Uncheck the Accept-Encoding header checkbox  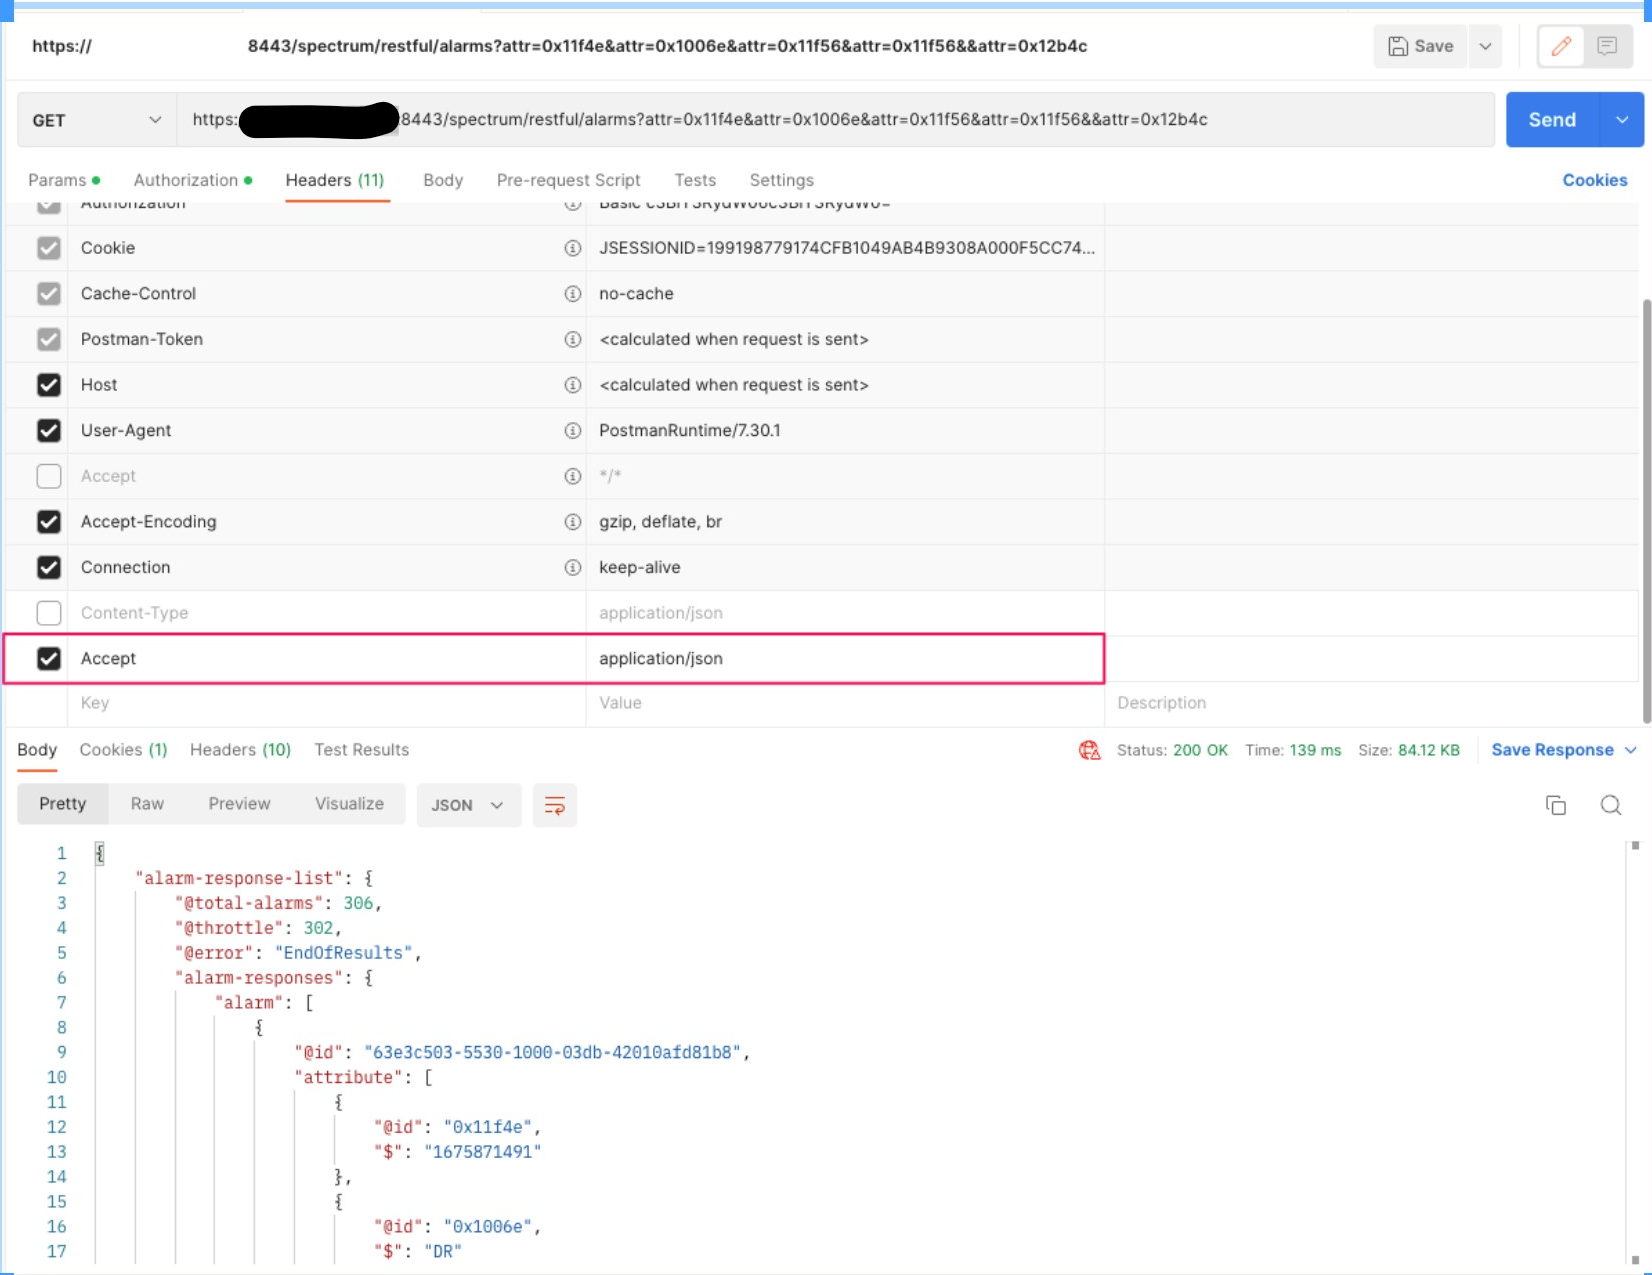tap(49, 522)
